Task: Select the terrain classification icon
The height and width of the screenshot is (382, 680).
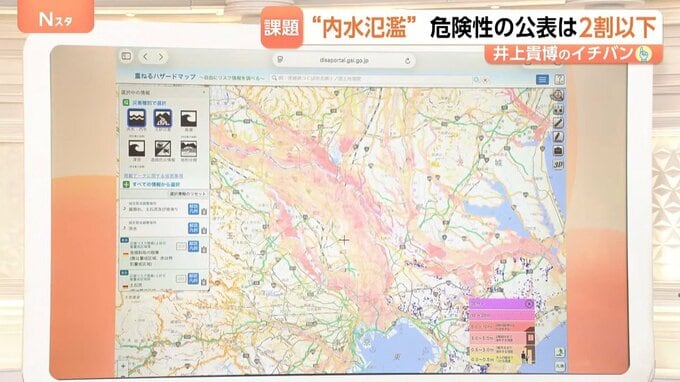Action: (189, 148)
